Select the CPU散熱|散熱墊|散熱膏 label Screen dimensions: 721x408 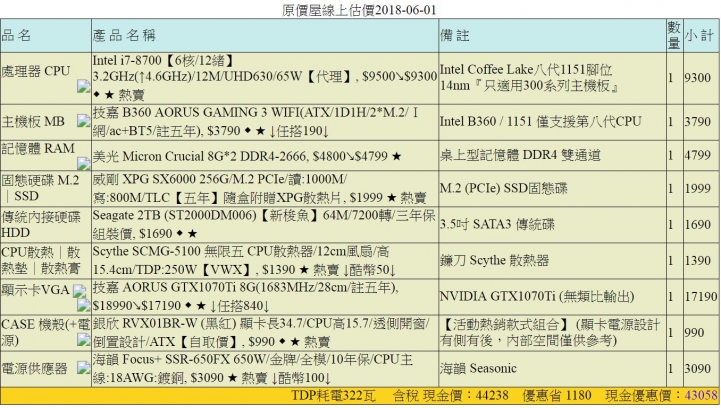click(x=41, y=260)
